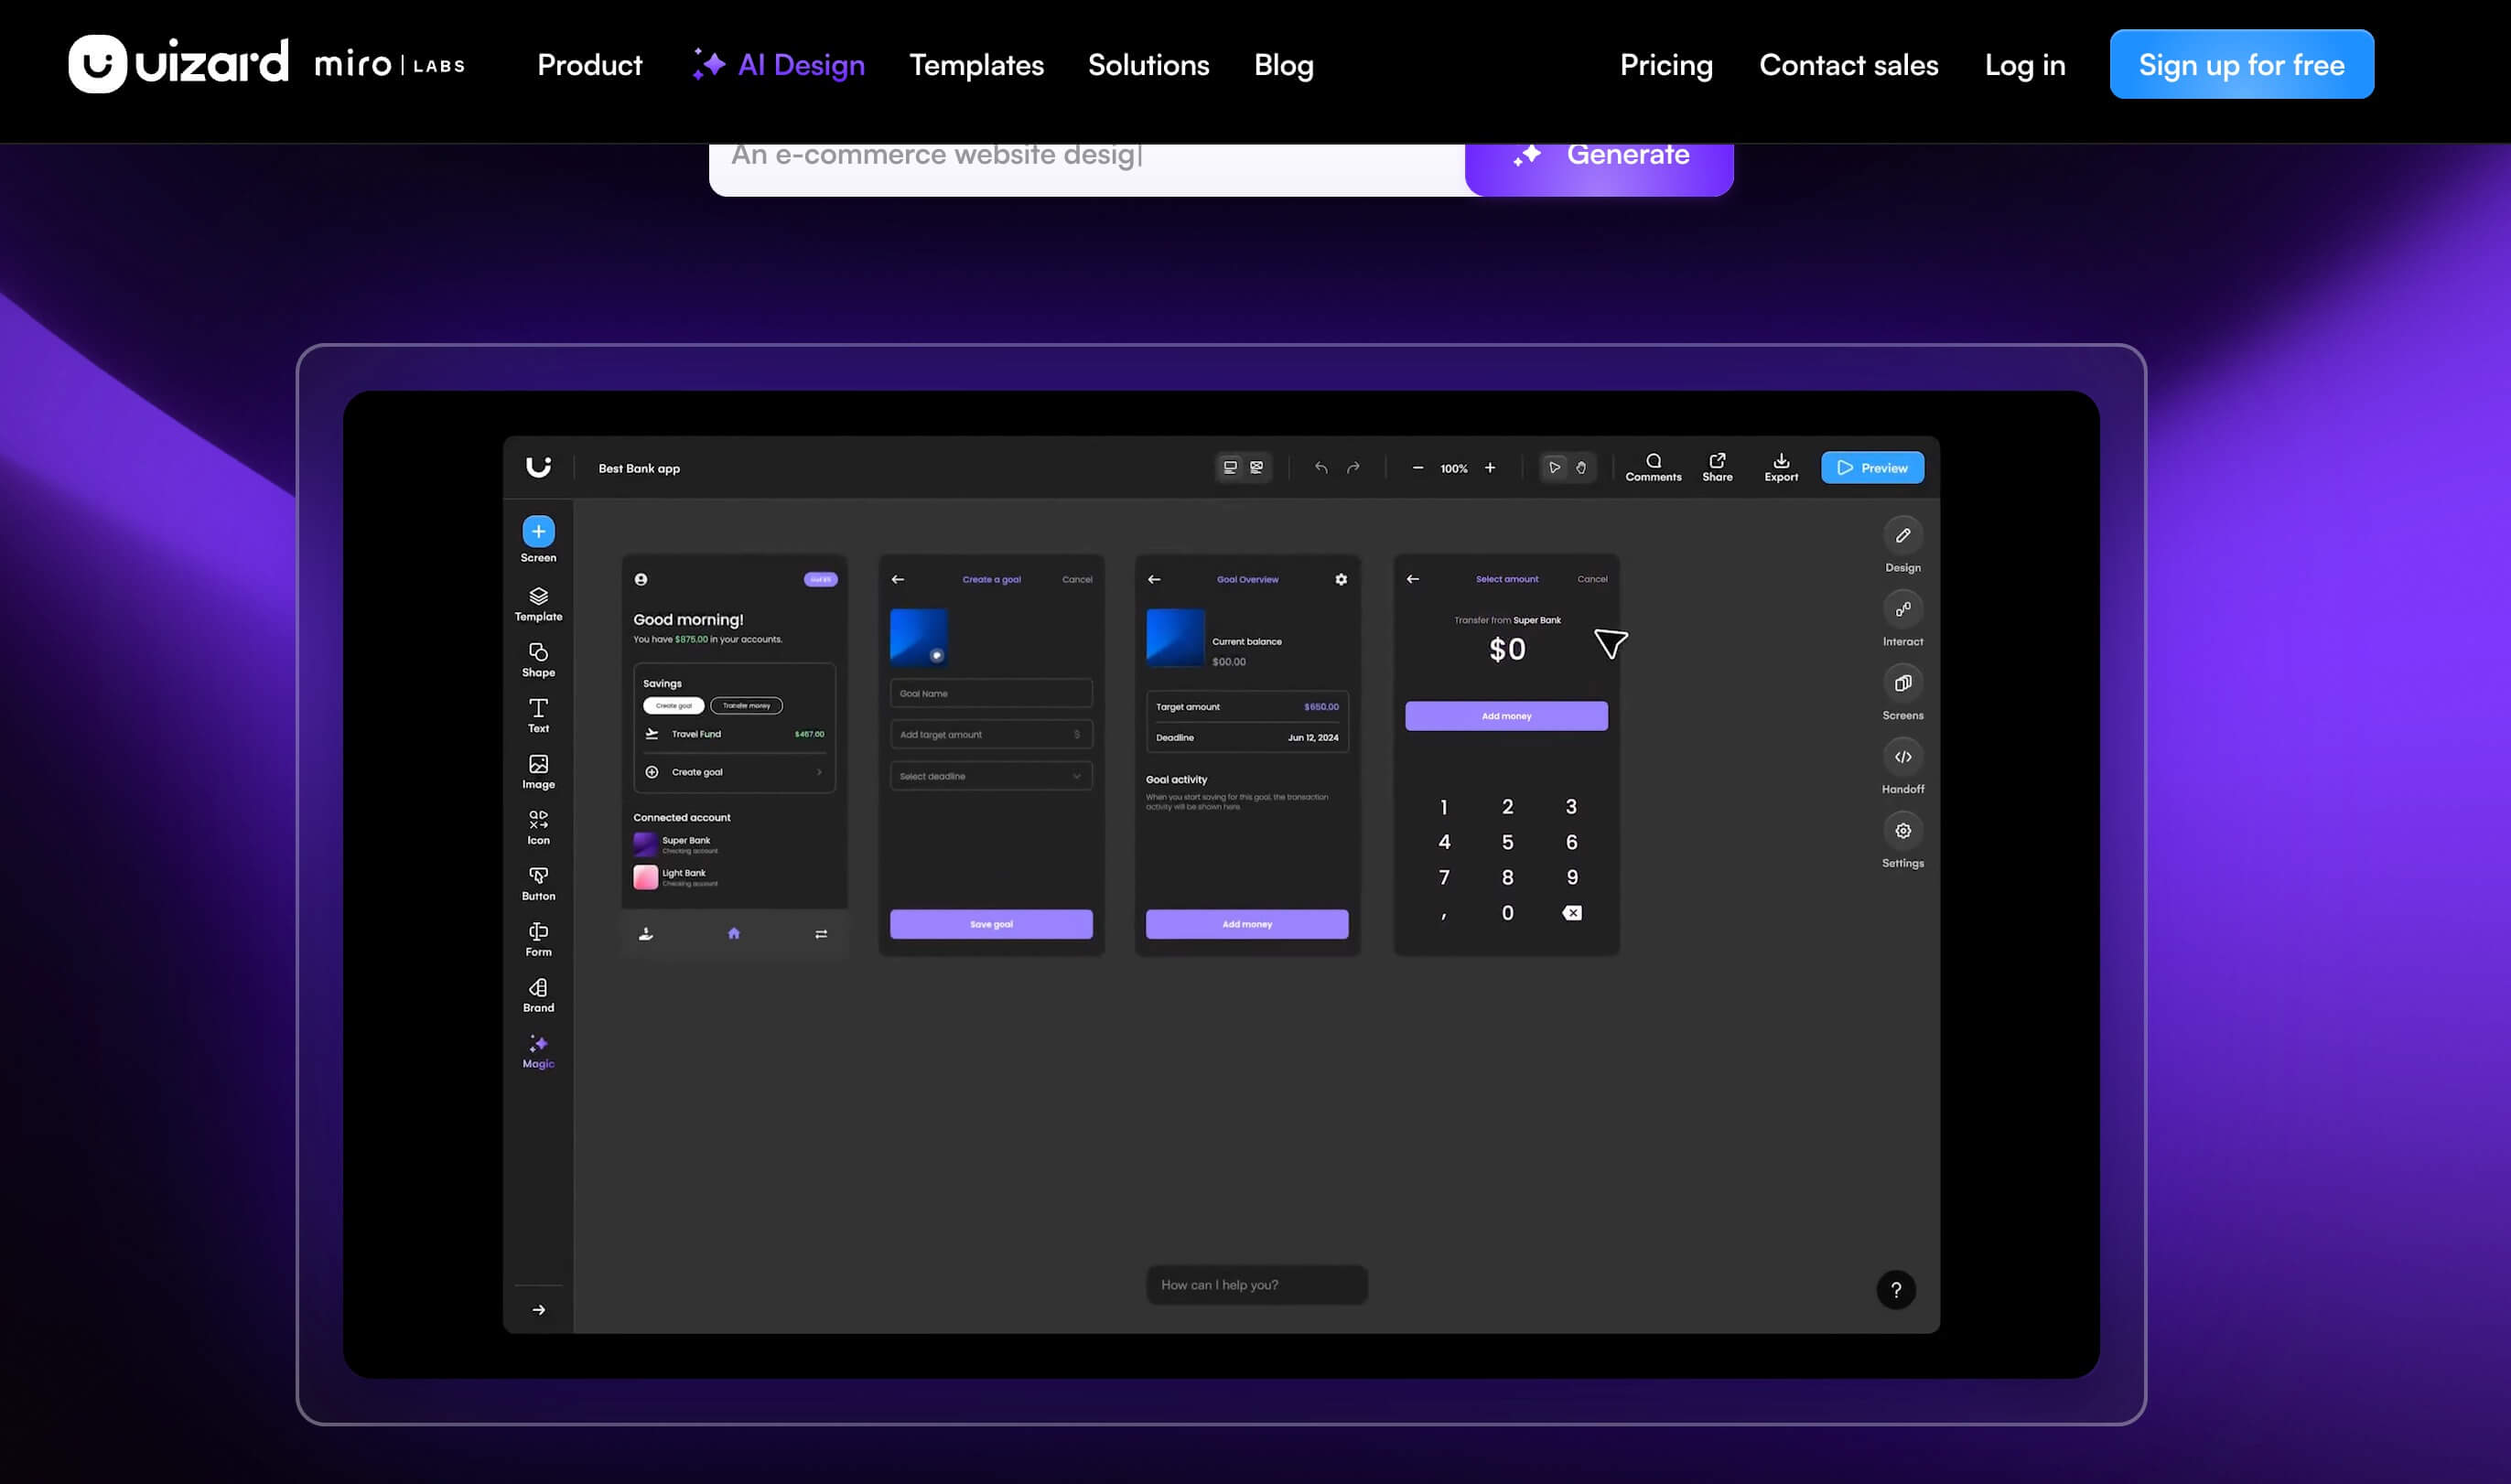Select the pointer cursor mode toggle
2511x1484 pixels.
tap(1554, 468)
